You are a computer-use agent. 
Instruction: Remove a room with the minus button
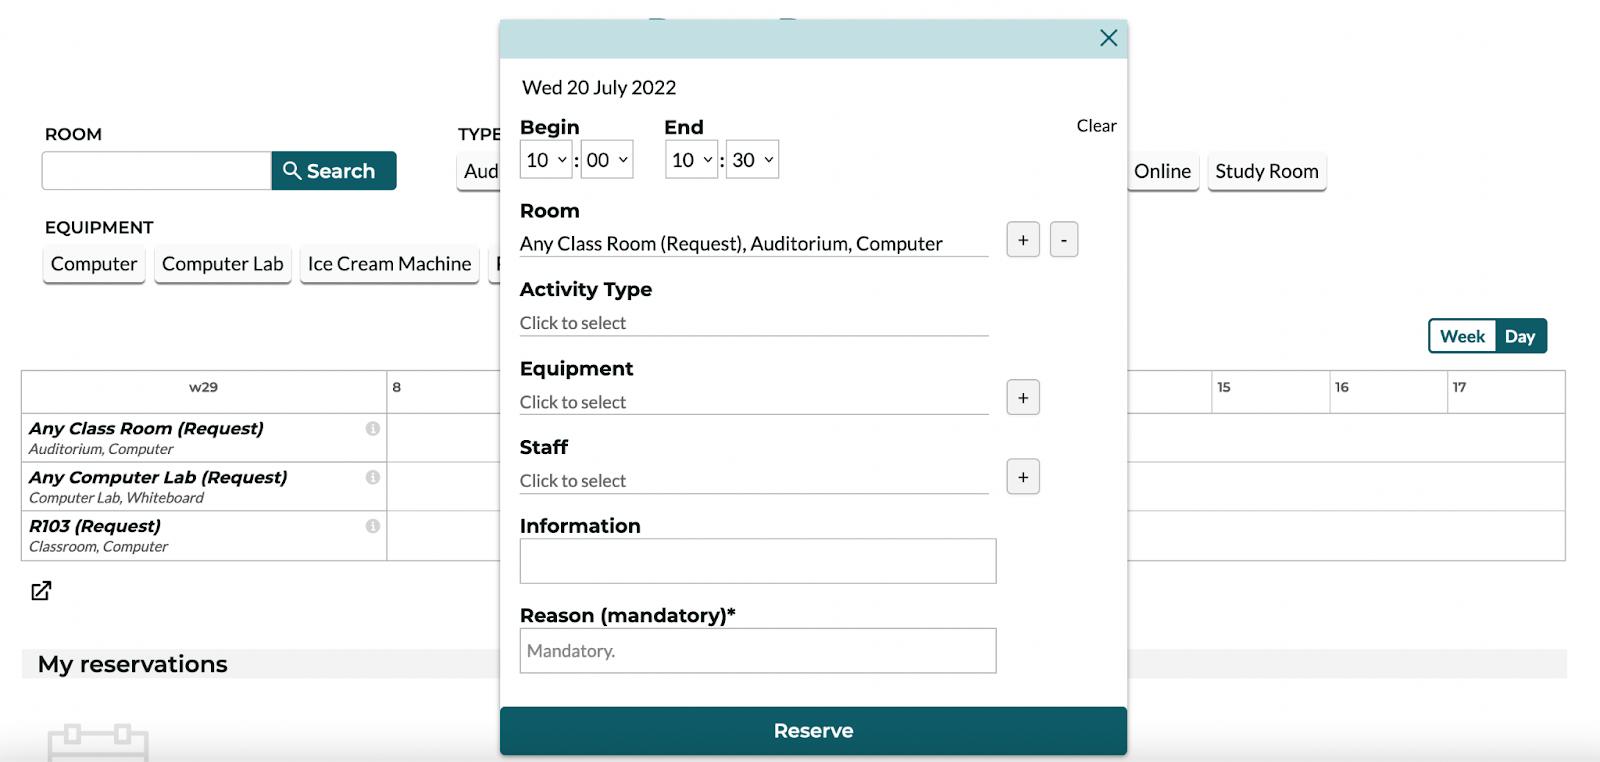coord(1064,240)
